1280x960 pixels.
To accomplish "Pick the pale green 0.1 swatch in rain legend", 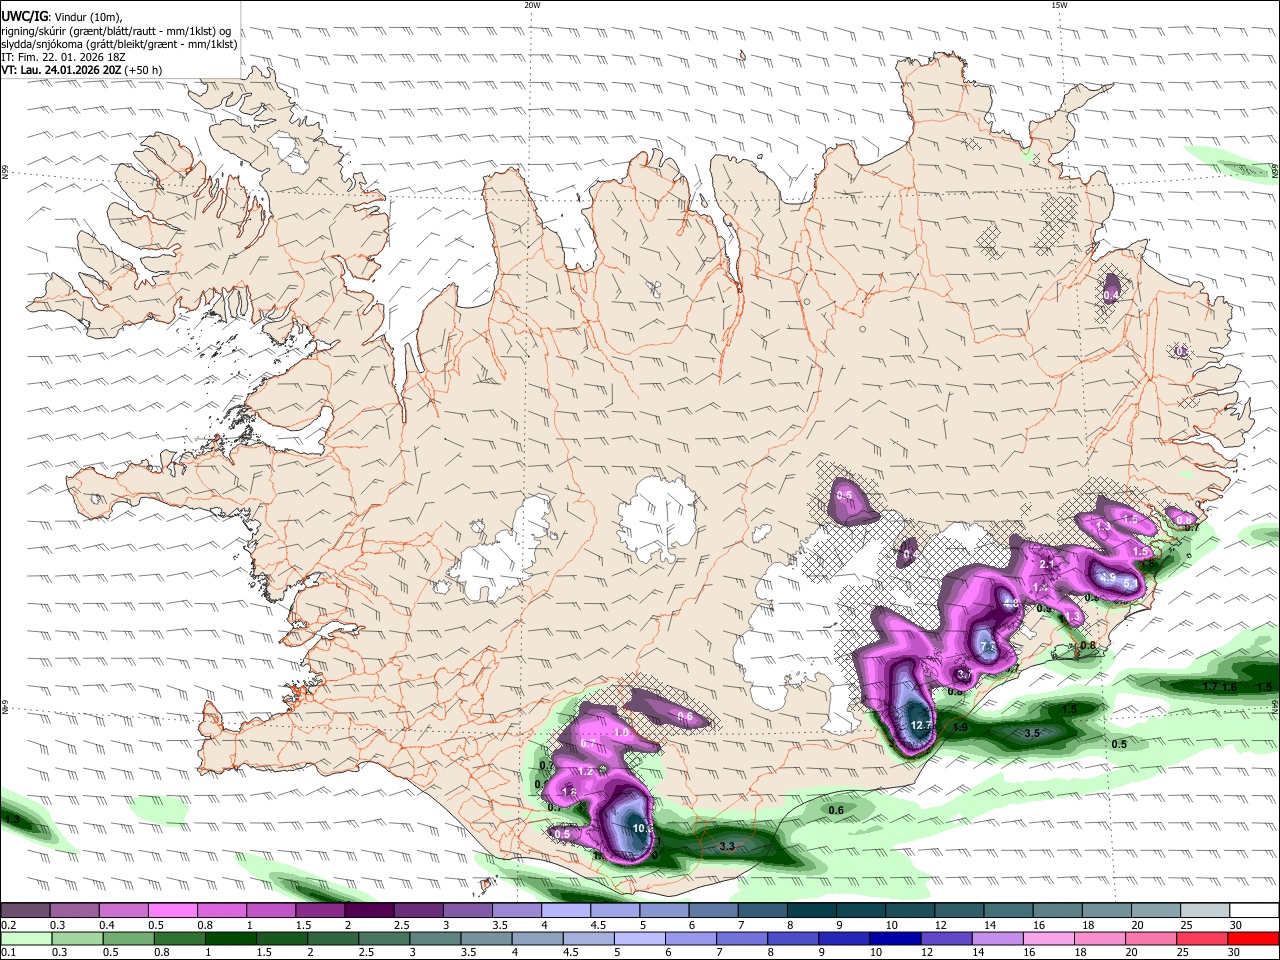I will tap(26, 938).
